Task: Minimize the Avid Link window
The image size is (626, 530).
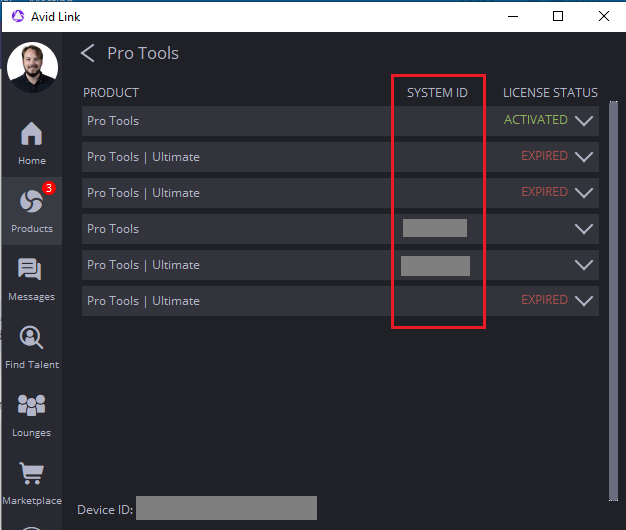Action: (x=513, y=16)
